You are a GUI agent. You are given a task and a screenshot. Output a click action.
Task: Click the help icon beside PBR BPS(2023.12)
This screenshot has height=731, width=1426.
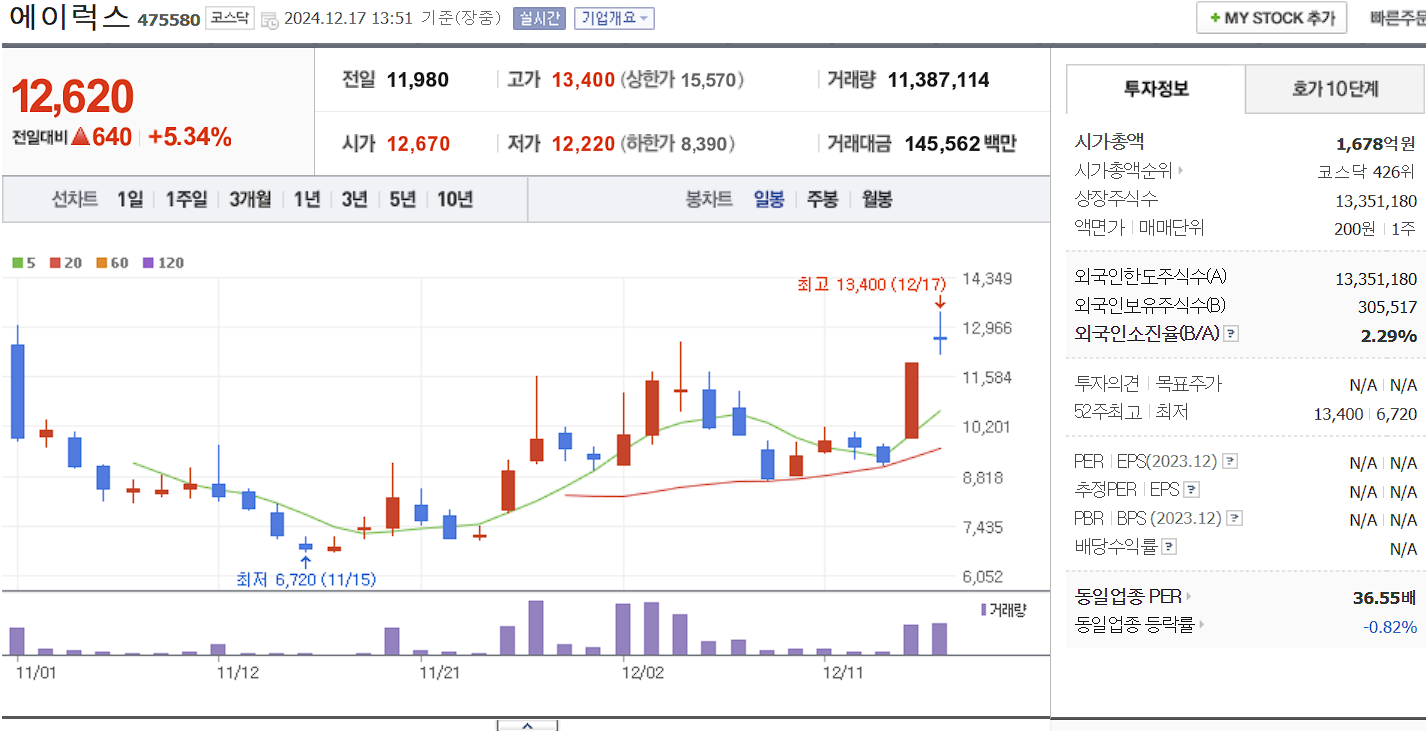click(x=1234, y=518)
